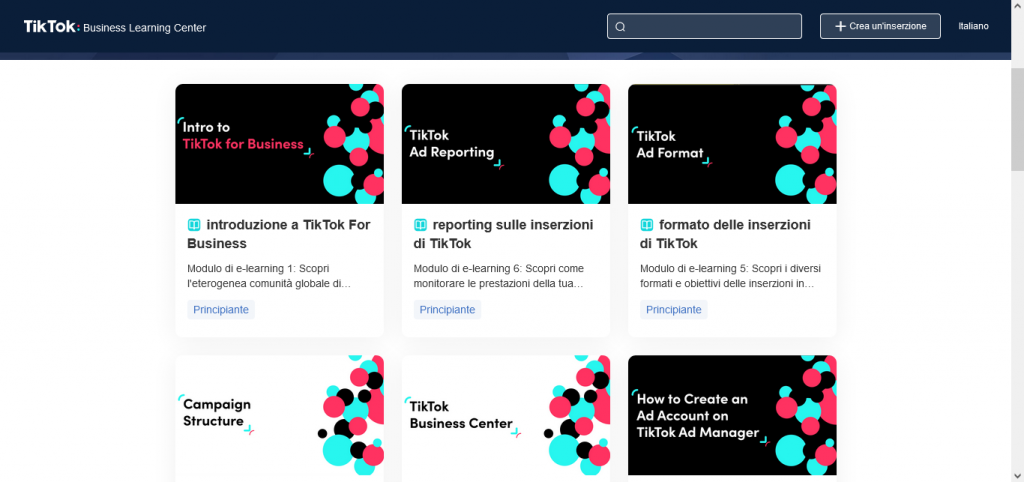The height and width of the screenshot is (482, 1024).
Task: Click module icon beside reporting sulle inserzioni
Action: point(421,225)
